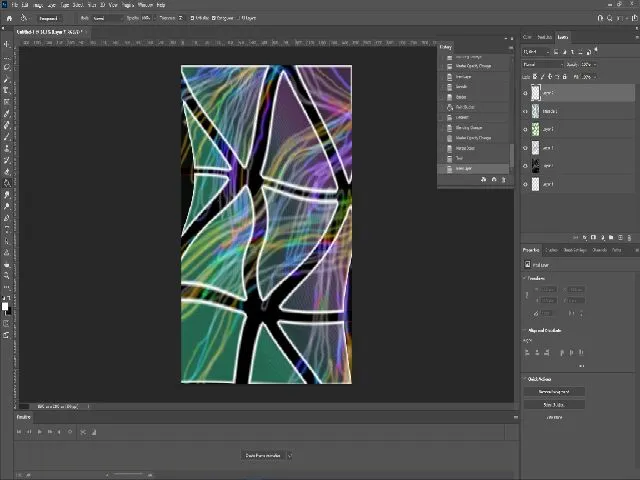Click the History panel scrollbar
This screenshot has height=480, width=640.
click(511, 154)
